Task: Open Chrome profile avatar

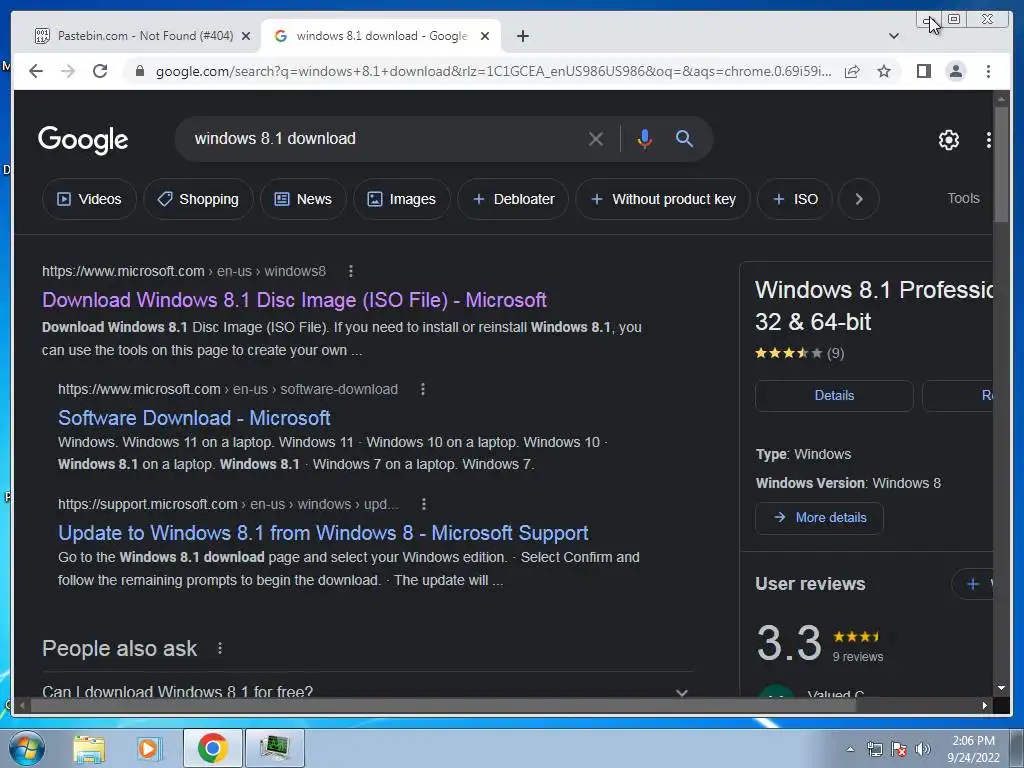Action: (955, 71)
